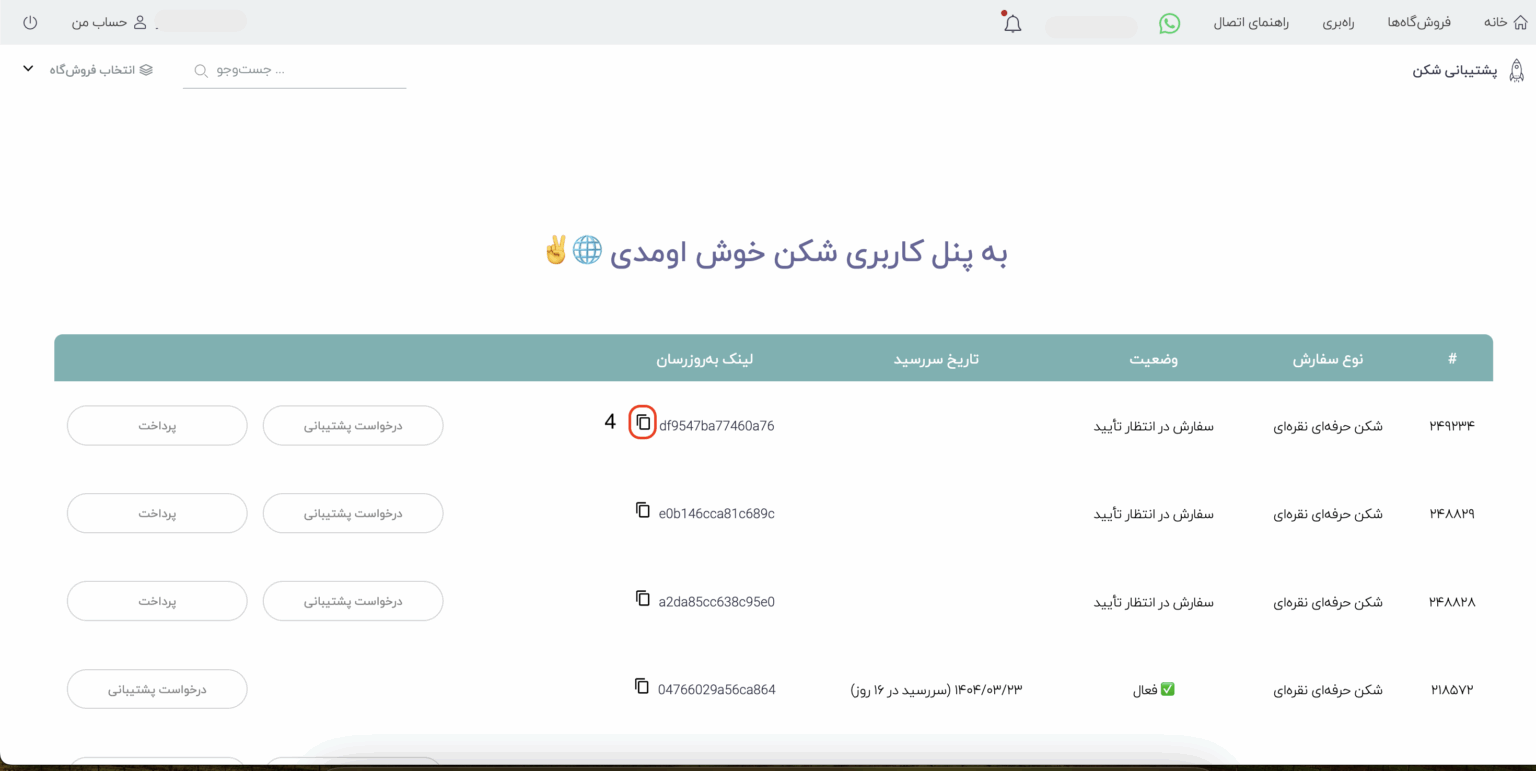Image resolution: width=1536 pixels, height=771 pixels.
Task: Click پرداخت for order ۲۴۸۸۲۸
Action: click(x=156, y=600)
